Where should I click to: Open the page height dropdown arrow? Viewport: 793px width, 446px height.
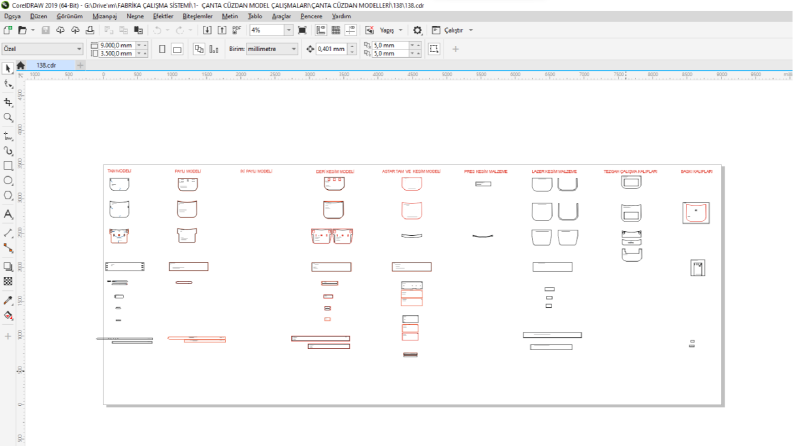pyautogui.click(x=139, y=53)
